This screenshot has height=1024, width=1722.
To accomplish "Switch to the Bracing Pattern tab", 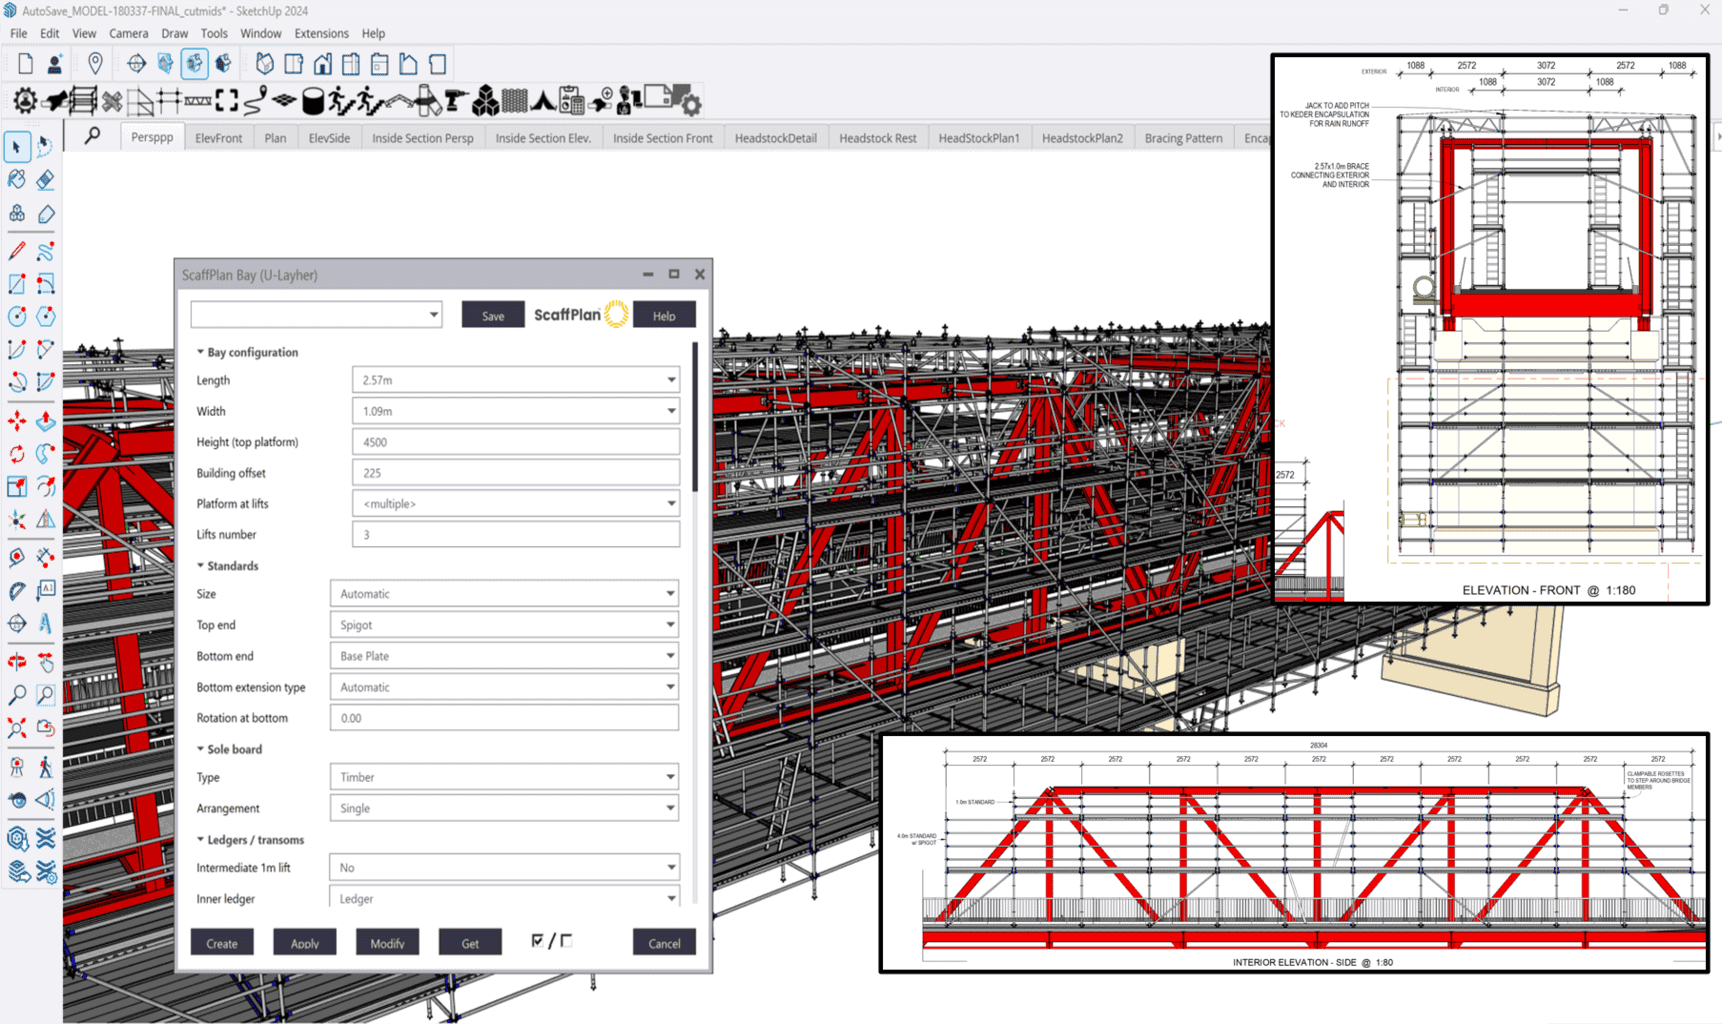I will 1183,138.
